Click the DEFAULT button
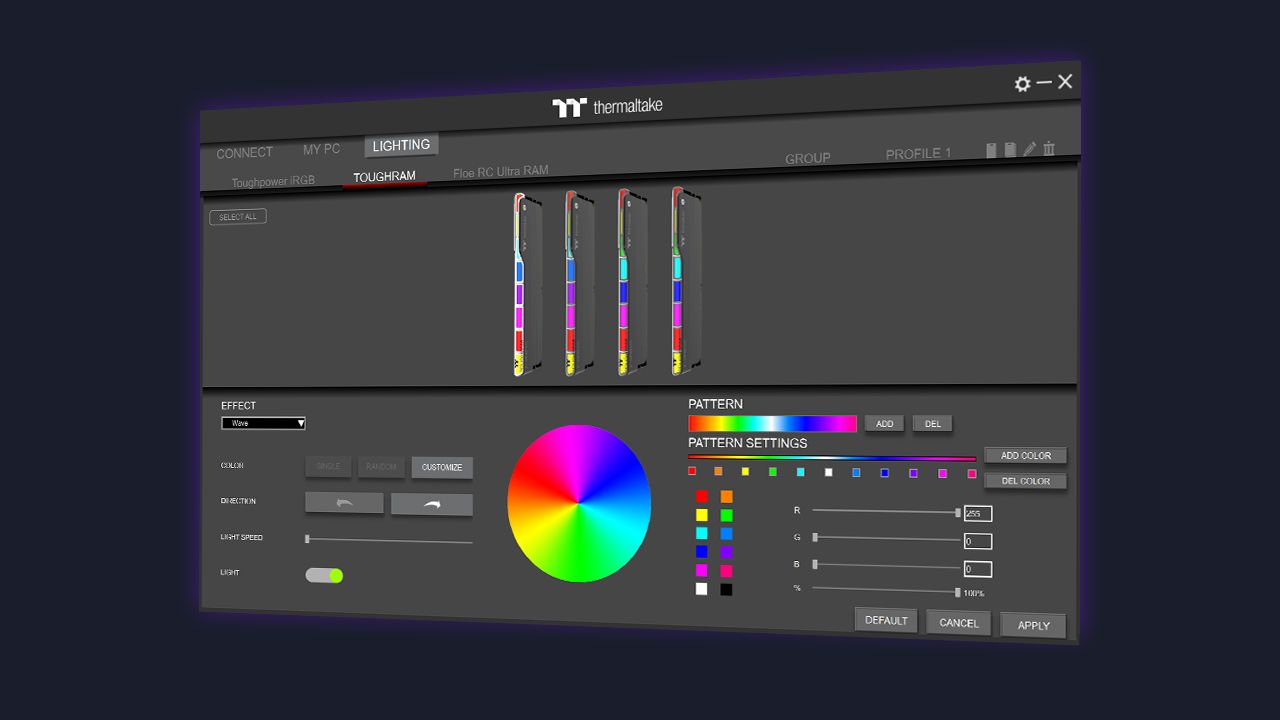1280x720 pixels. (x=886, y=620)
